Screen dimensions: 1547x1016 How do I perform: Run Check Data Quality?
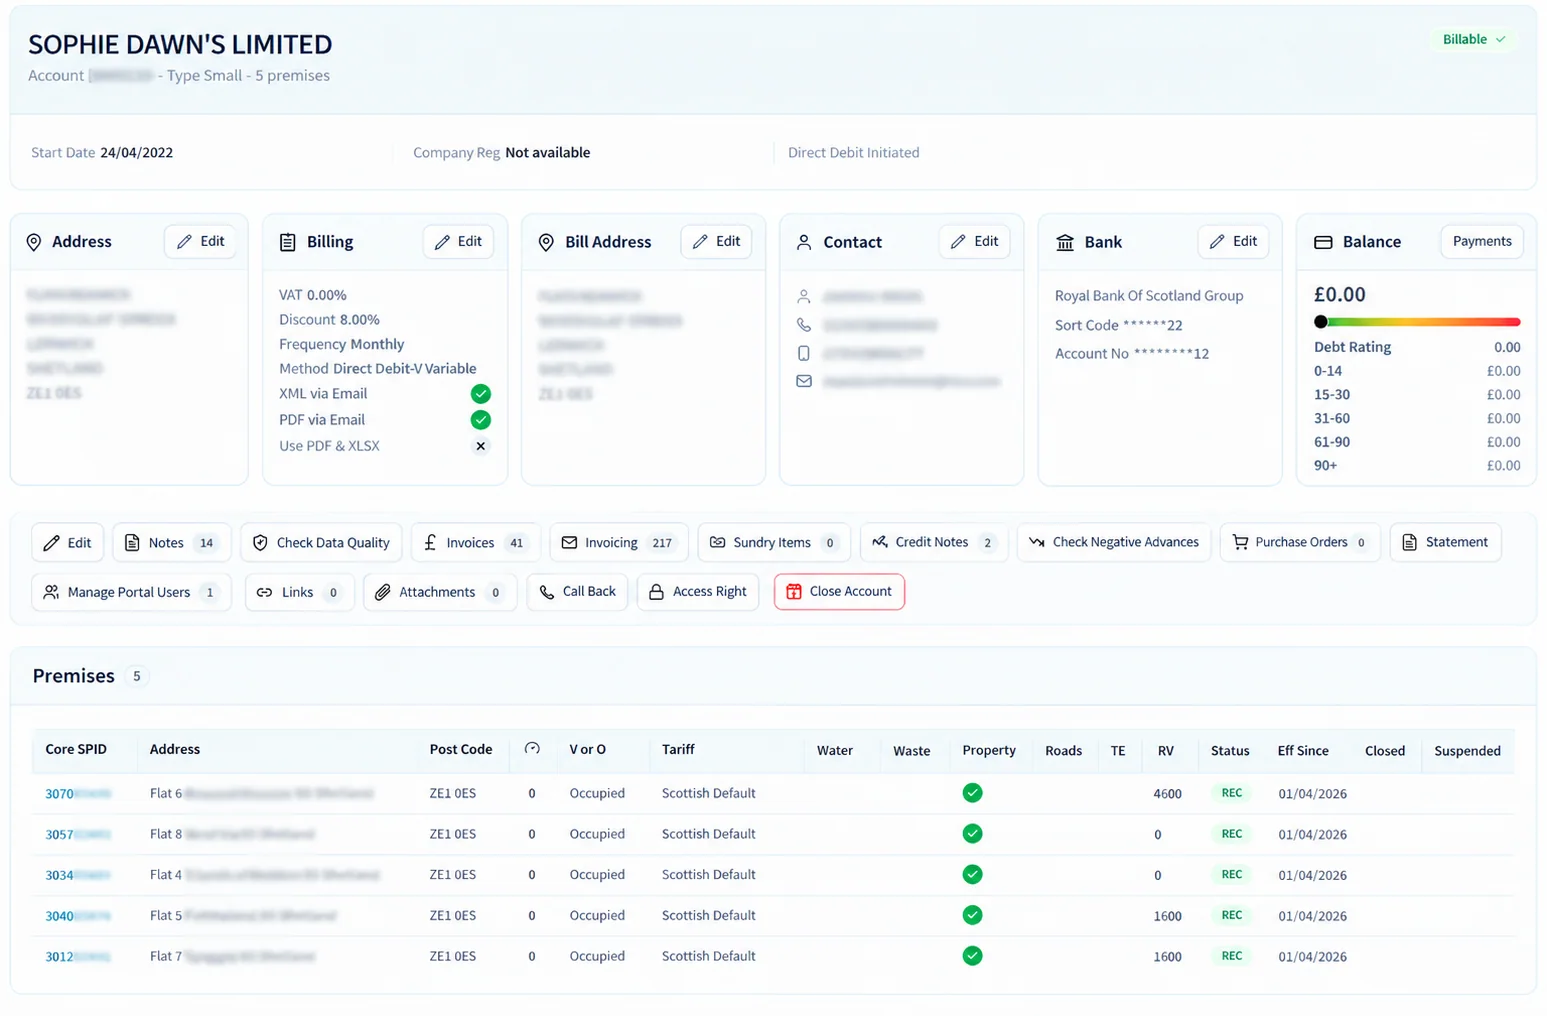[x=321, y=542]
